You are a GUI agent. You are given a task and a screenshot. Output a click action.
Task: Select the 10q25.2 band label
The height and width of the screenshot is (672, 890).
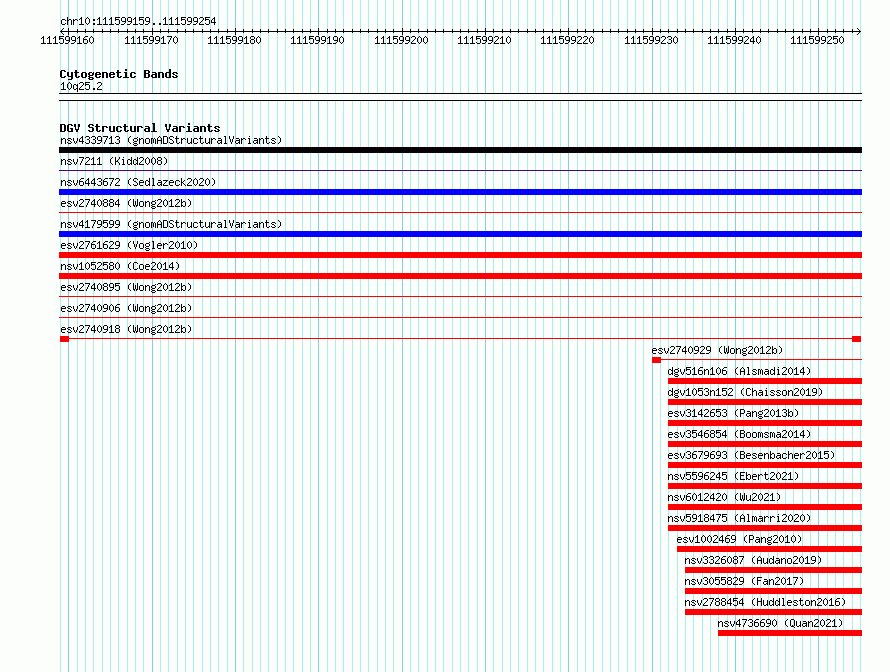click(81, 86)
